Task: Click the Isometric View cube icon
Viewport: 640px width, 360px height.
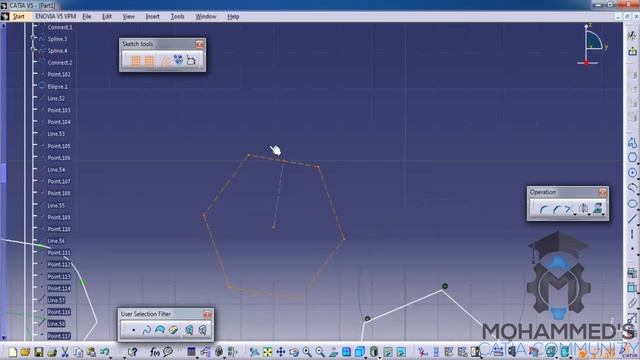Action: (360, 352)
